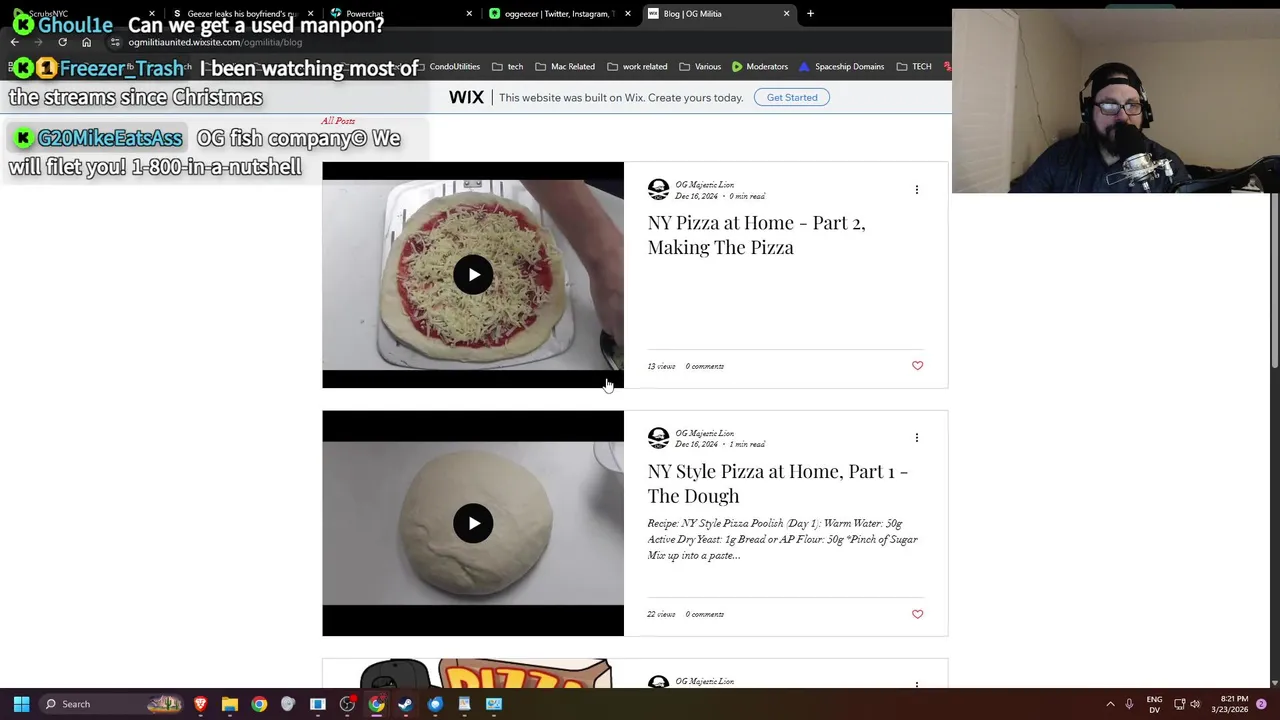Viewport: 1280px width, 720px height.
Task: Click the 13 views count
Action: point(661,366)
